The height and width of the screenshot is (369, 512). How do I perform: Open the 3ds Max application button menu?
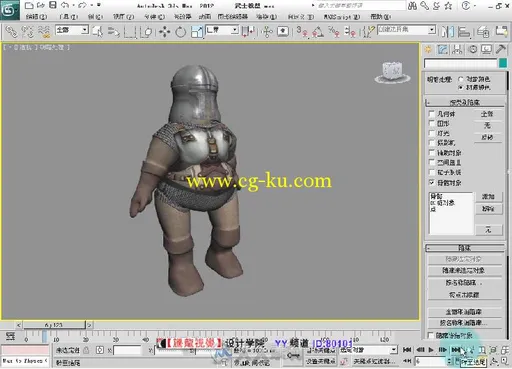coord(9,10)
